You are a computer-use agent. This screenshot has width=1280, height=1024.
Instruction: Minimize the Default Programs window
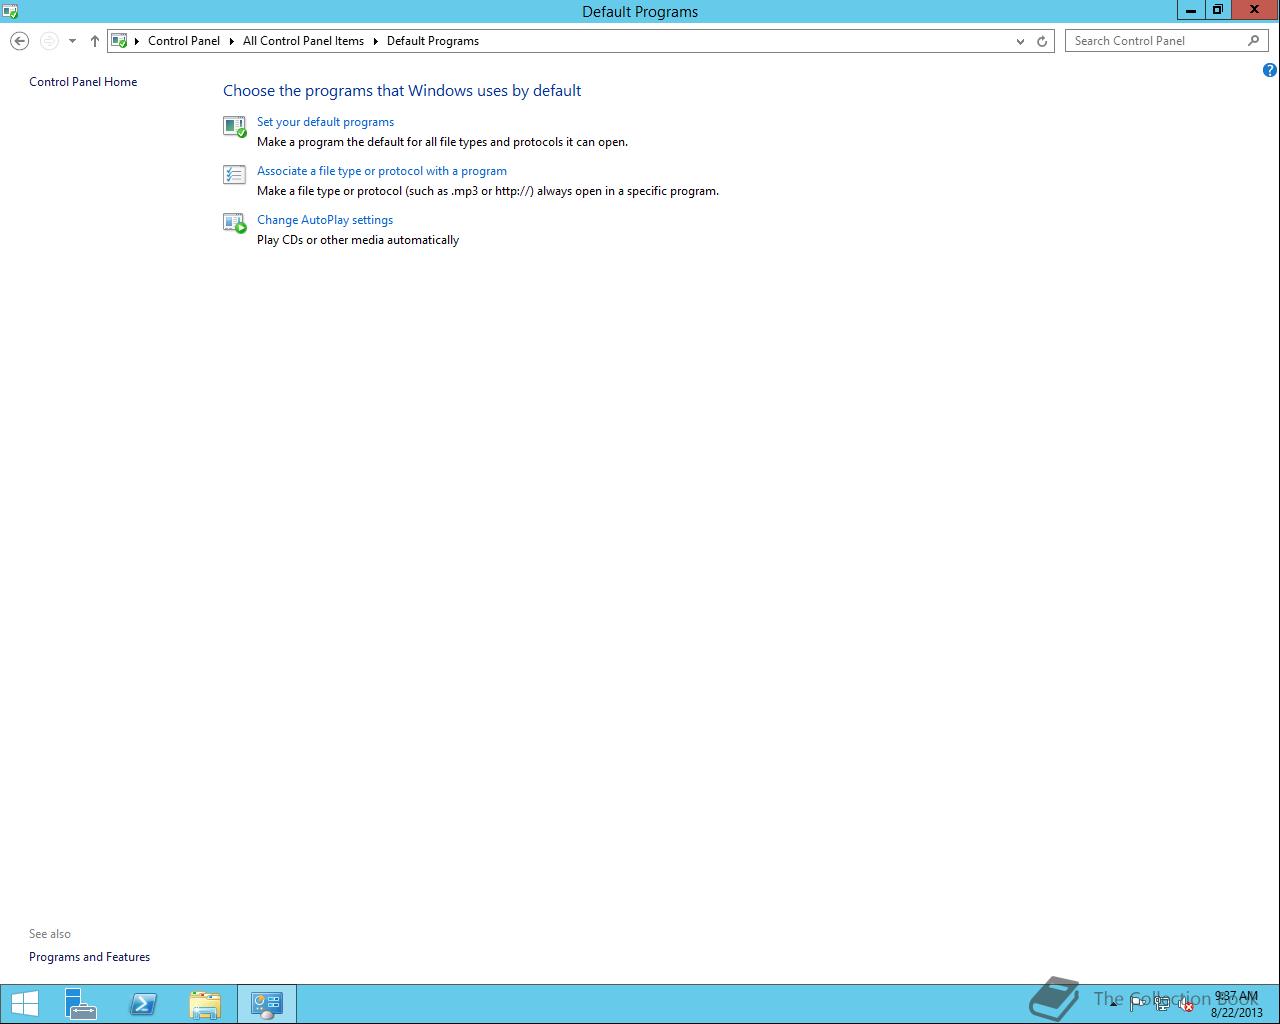coord(1190,10)
